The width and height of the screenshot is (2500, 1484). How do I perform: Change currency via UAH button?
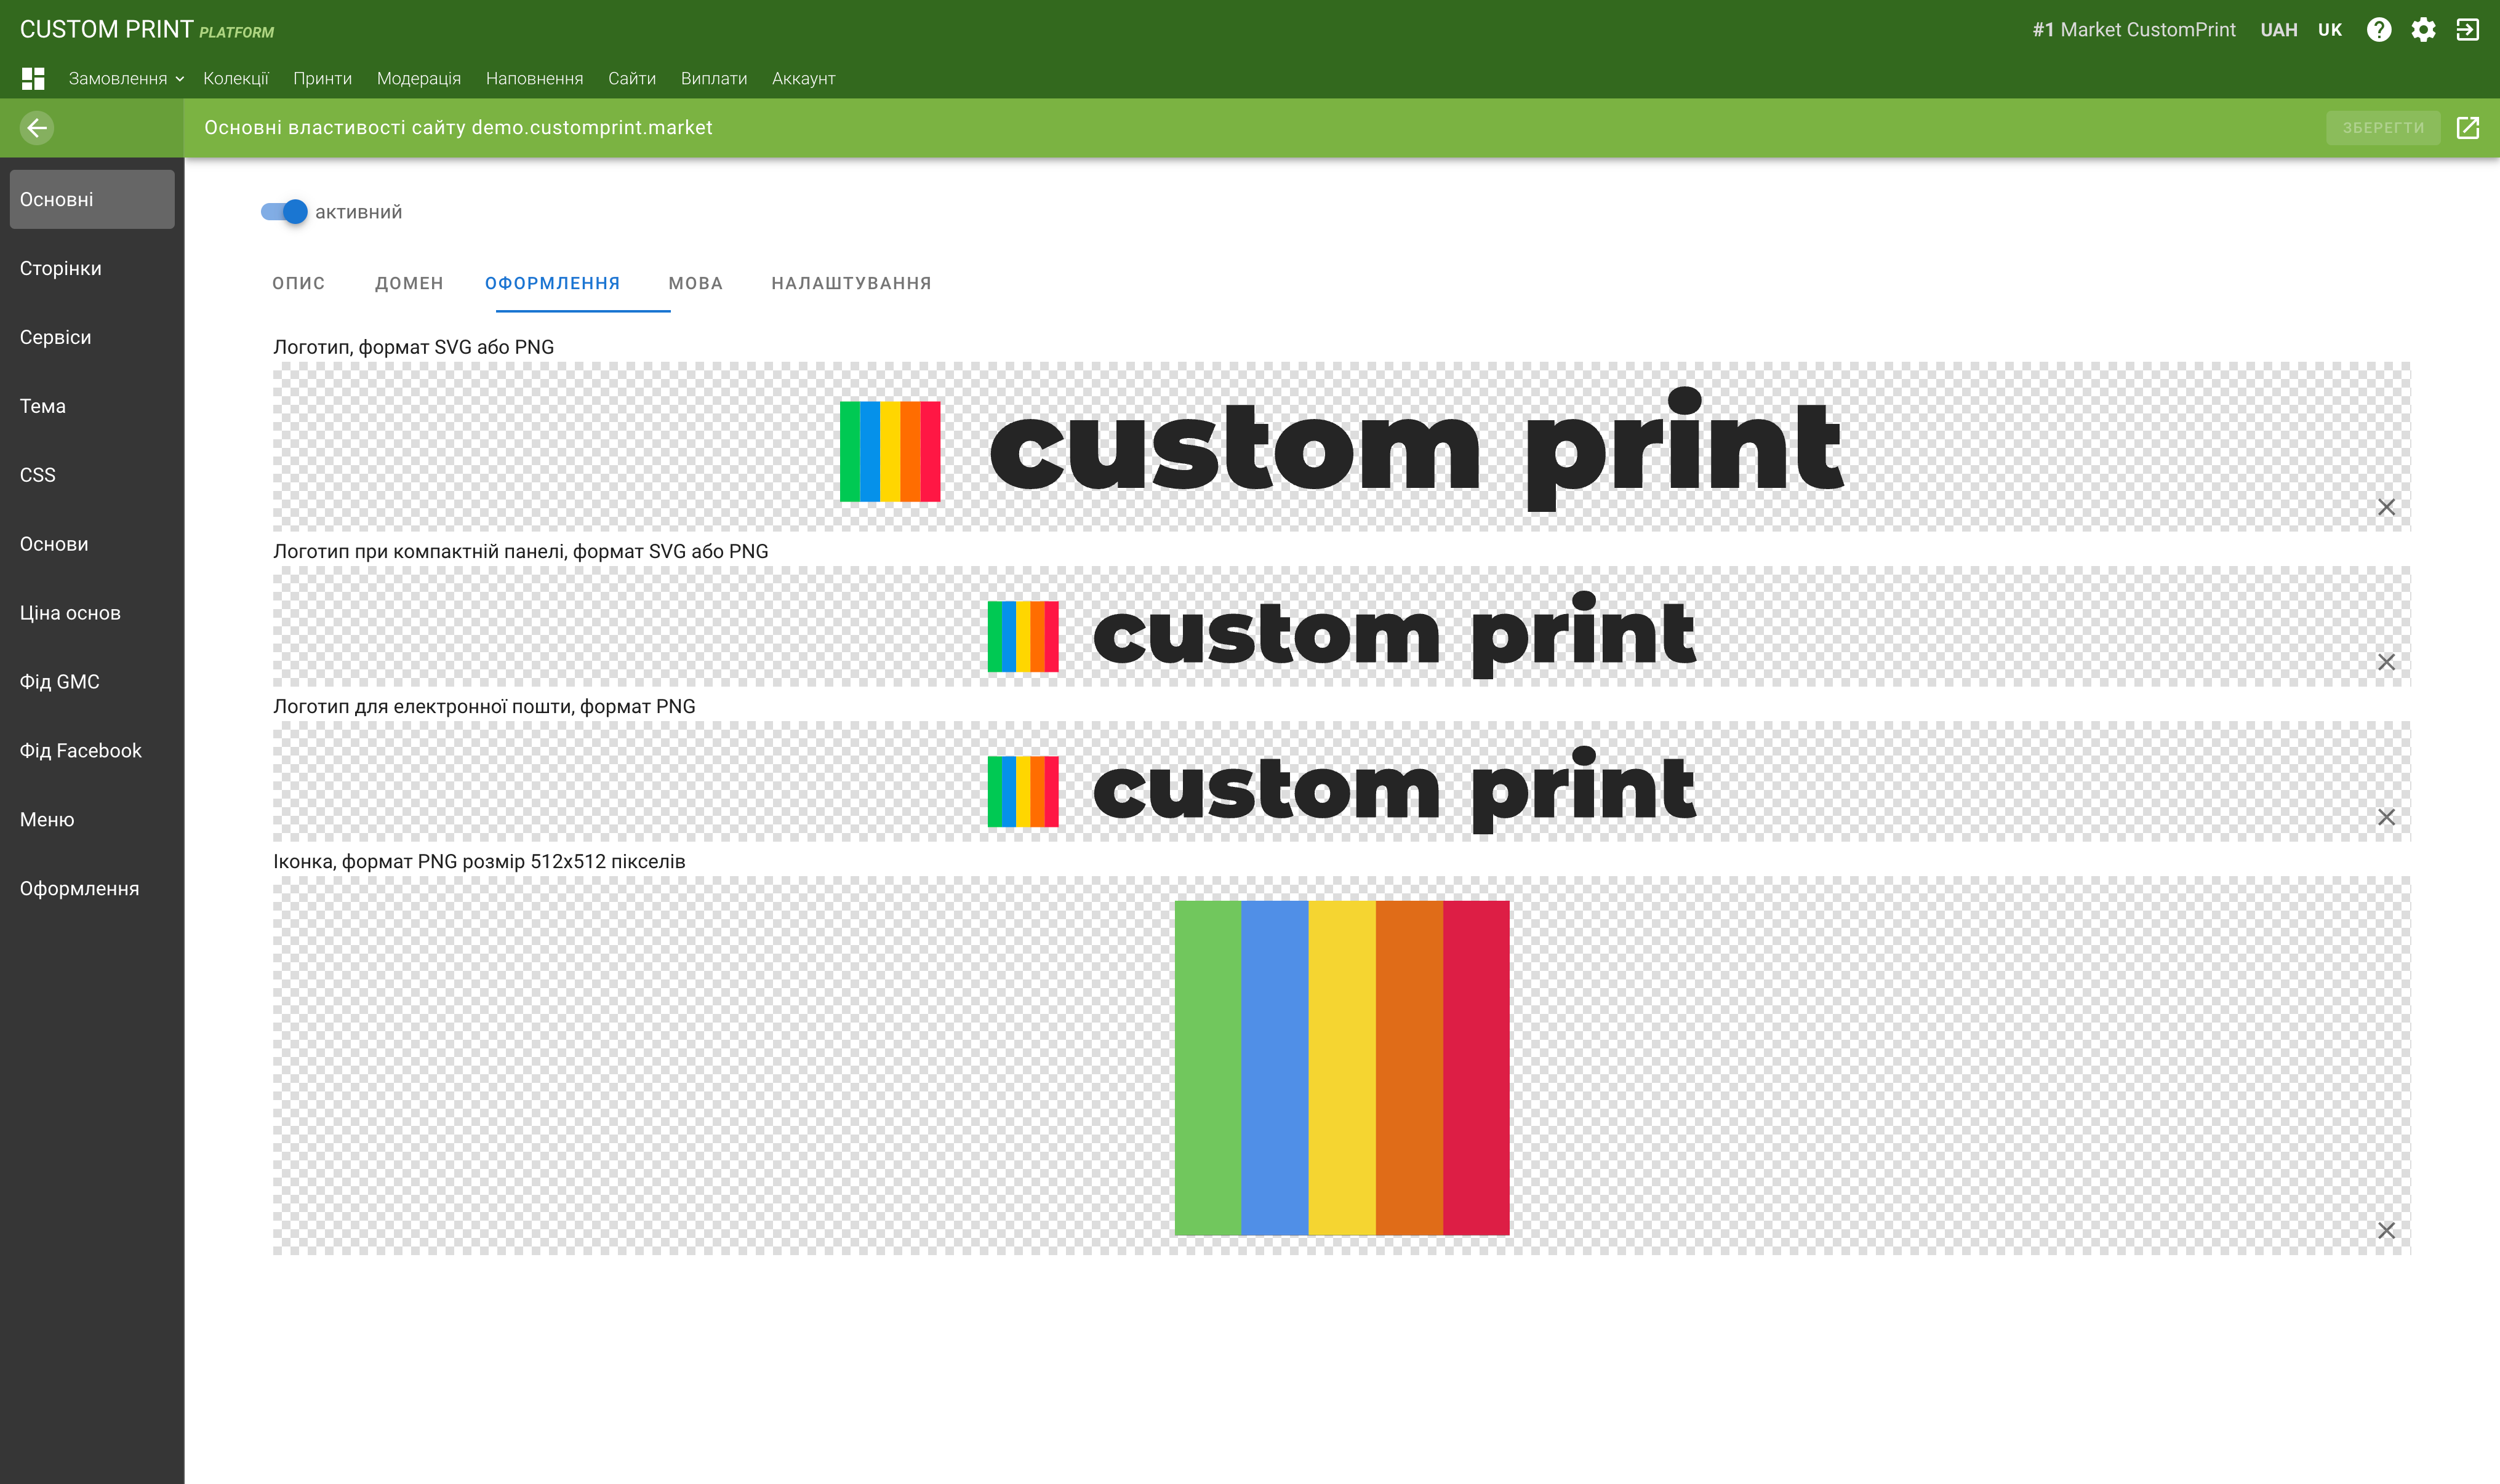pyautogui.click(x=2278, y=30)
